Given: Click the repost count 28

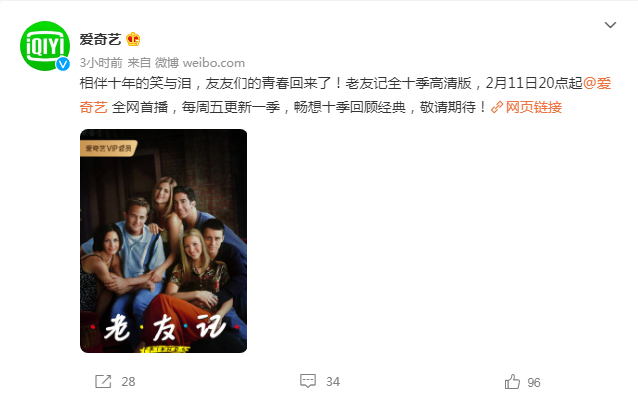Looking at the screenshot, I should pyautogui.click(x=128, y=382).
